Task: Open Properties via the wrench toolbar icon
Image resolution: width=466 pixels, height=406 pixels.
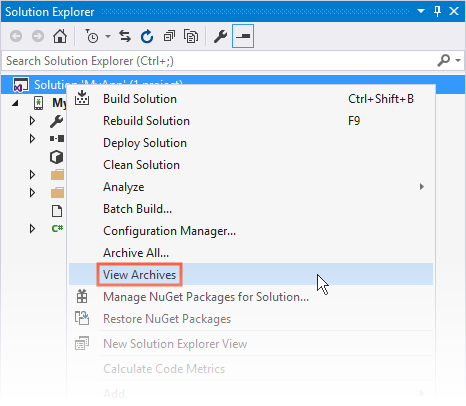Action: [x=220, y=36]
